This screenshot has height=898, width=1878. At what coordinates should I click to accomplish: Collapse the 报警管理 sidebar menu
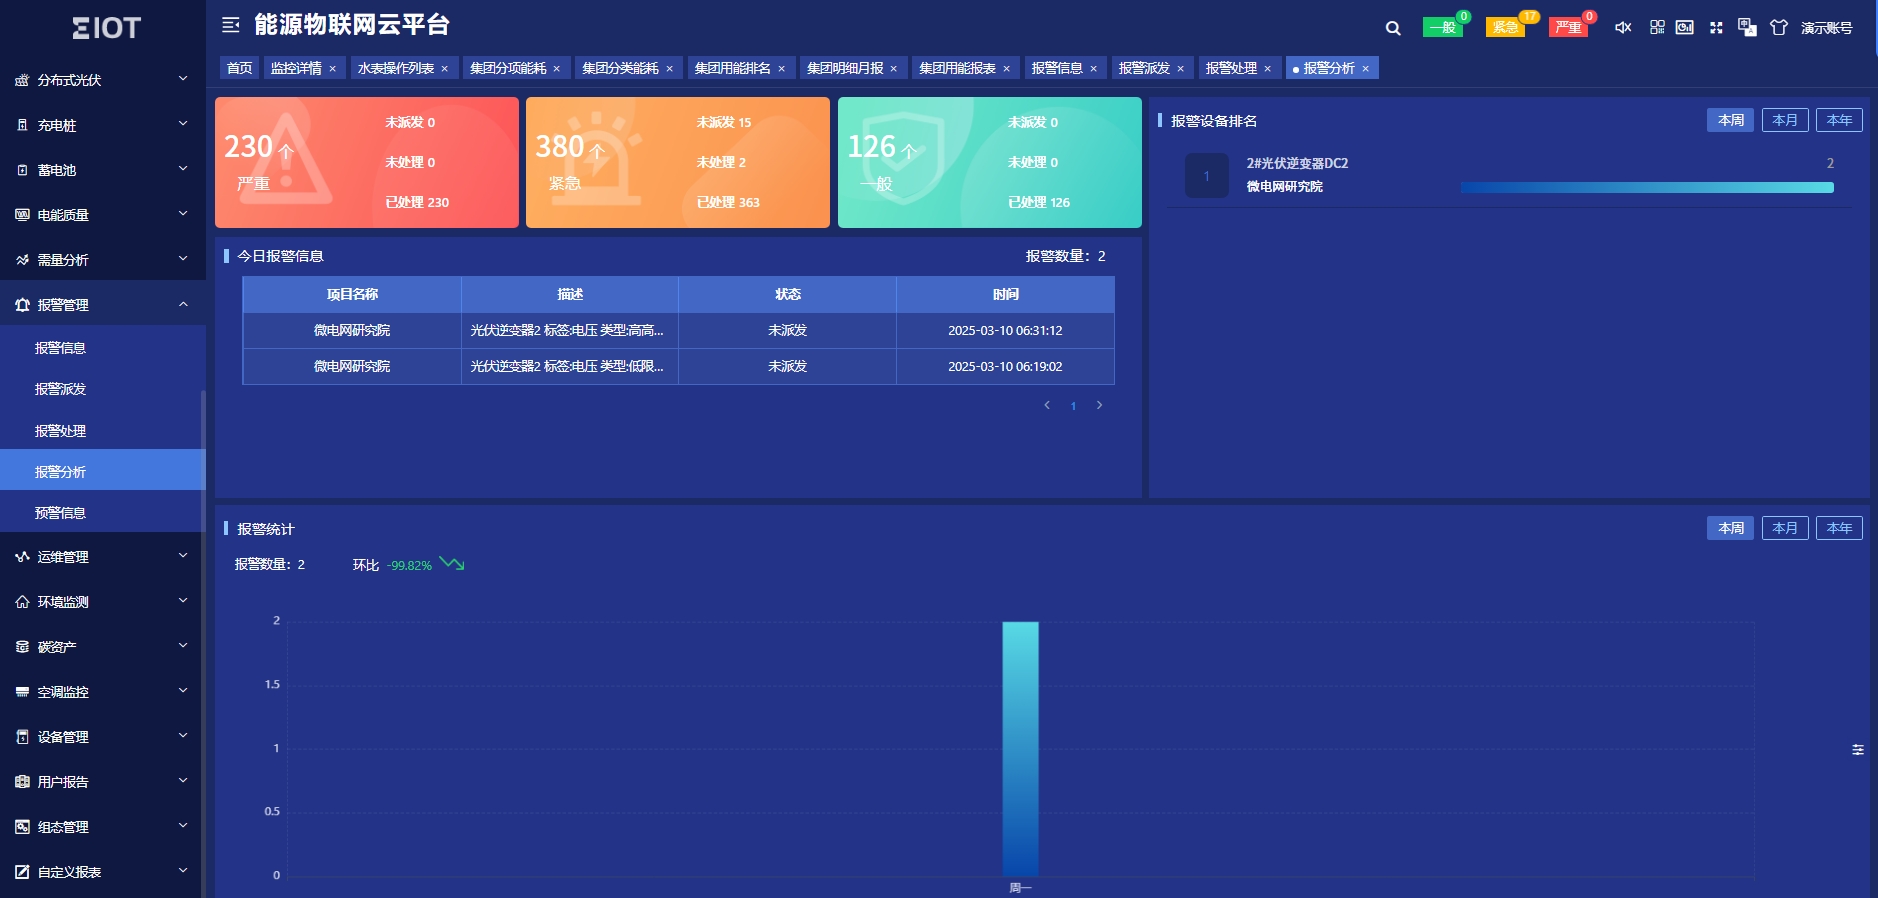102,305
